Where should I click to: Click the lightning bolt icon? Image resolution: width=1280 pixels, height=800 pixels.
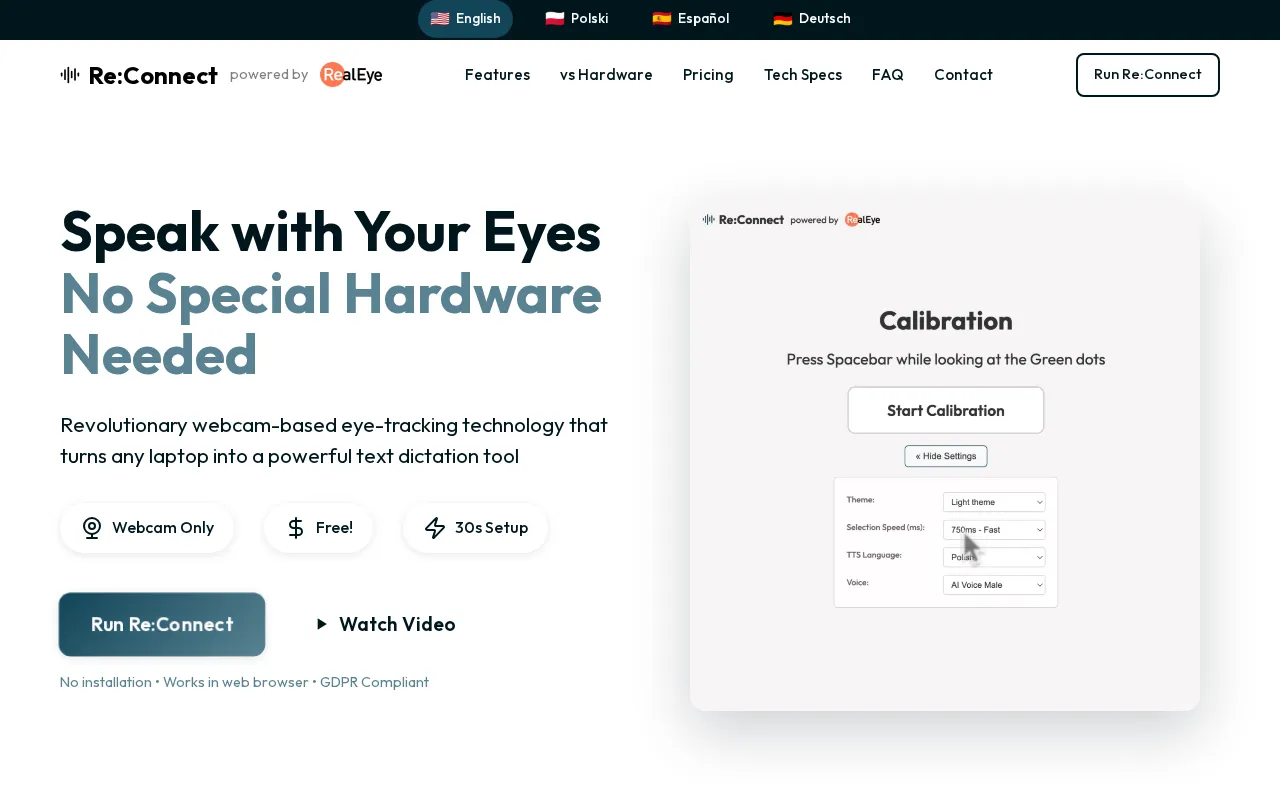(x=435, y=528)
